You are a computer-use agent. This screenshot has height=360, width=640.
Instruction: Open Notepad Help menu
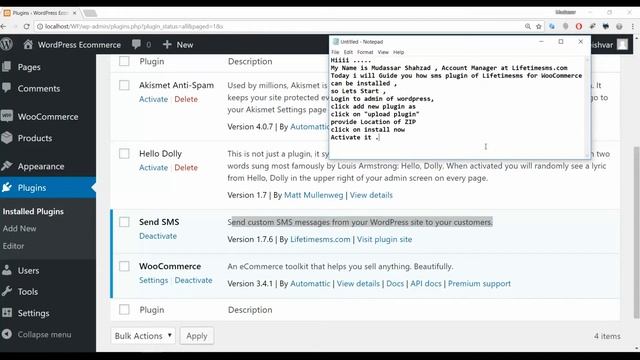398,52
